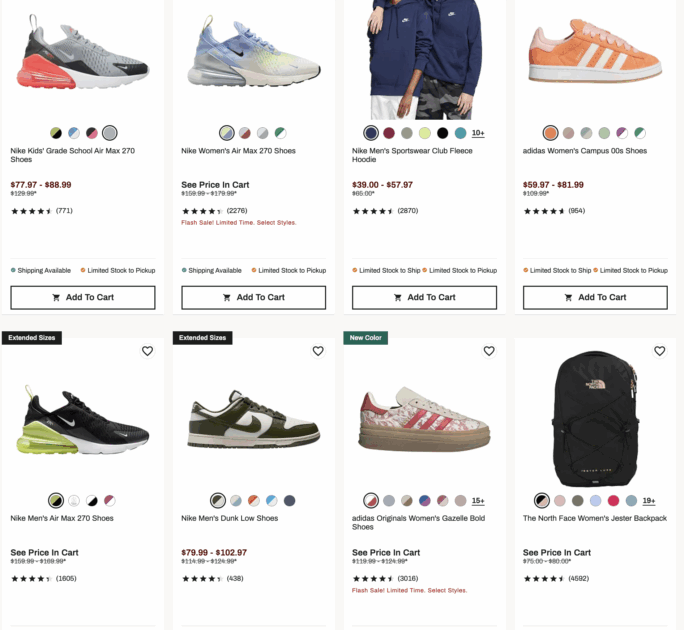
Task: Choose orange swatch for adidas Campus 00s
Action: click(550, 133)
